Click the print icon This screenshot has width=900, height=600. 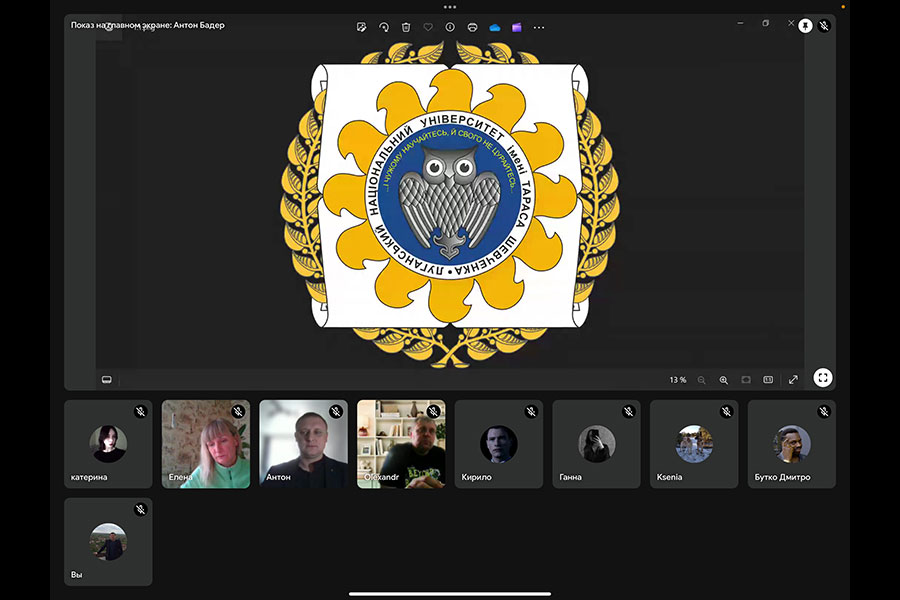472,27
